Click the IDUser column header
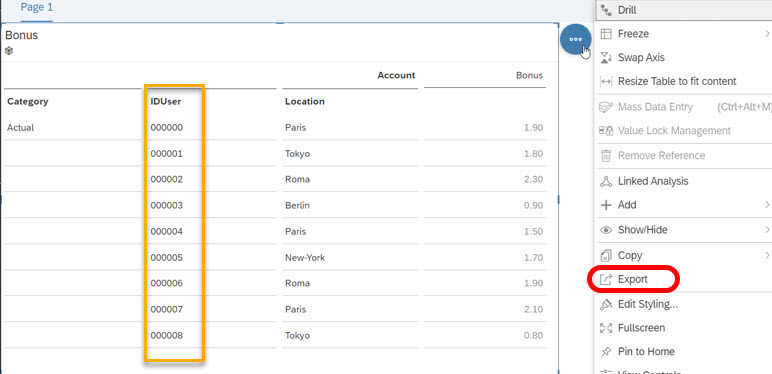 166,101
